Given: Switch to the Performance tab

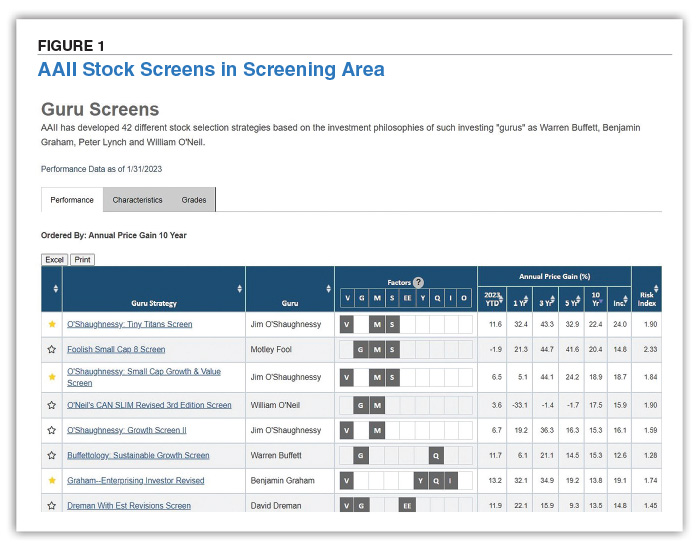Looking at the screenshot, I should coord(72,200).
